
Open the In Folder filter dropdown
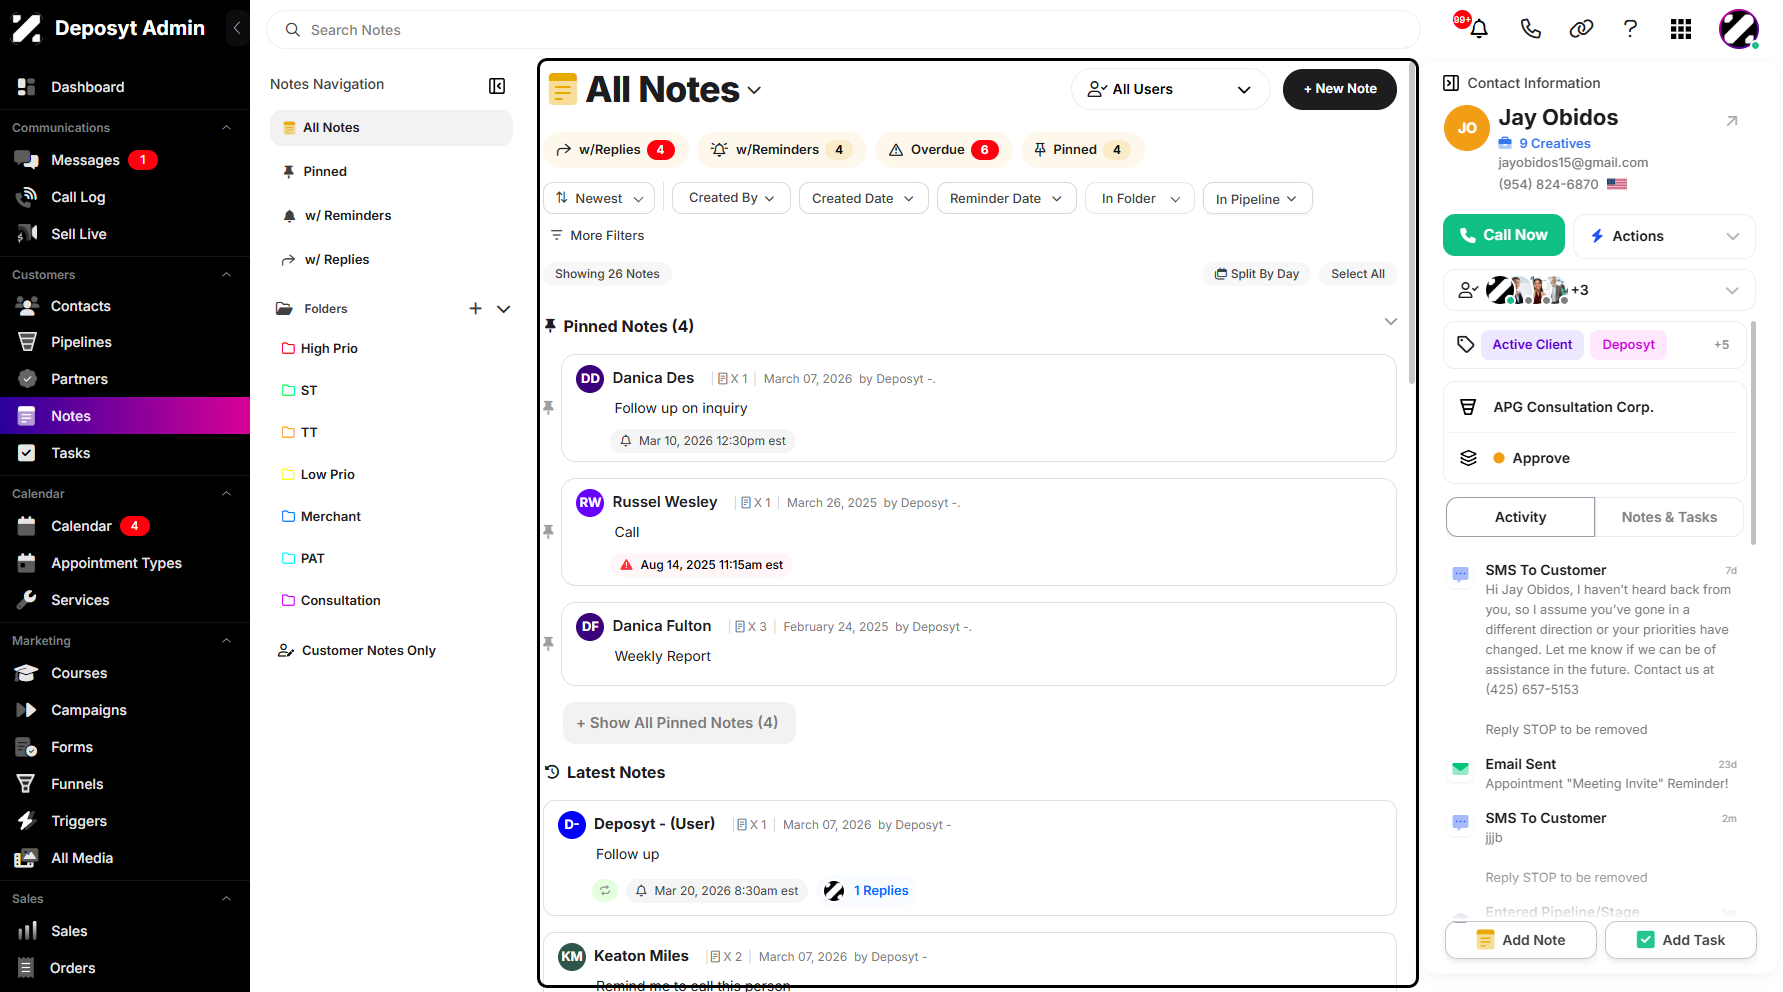tap(1141, 198)
